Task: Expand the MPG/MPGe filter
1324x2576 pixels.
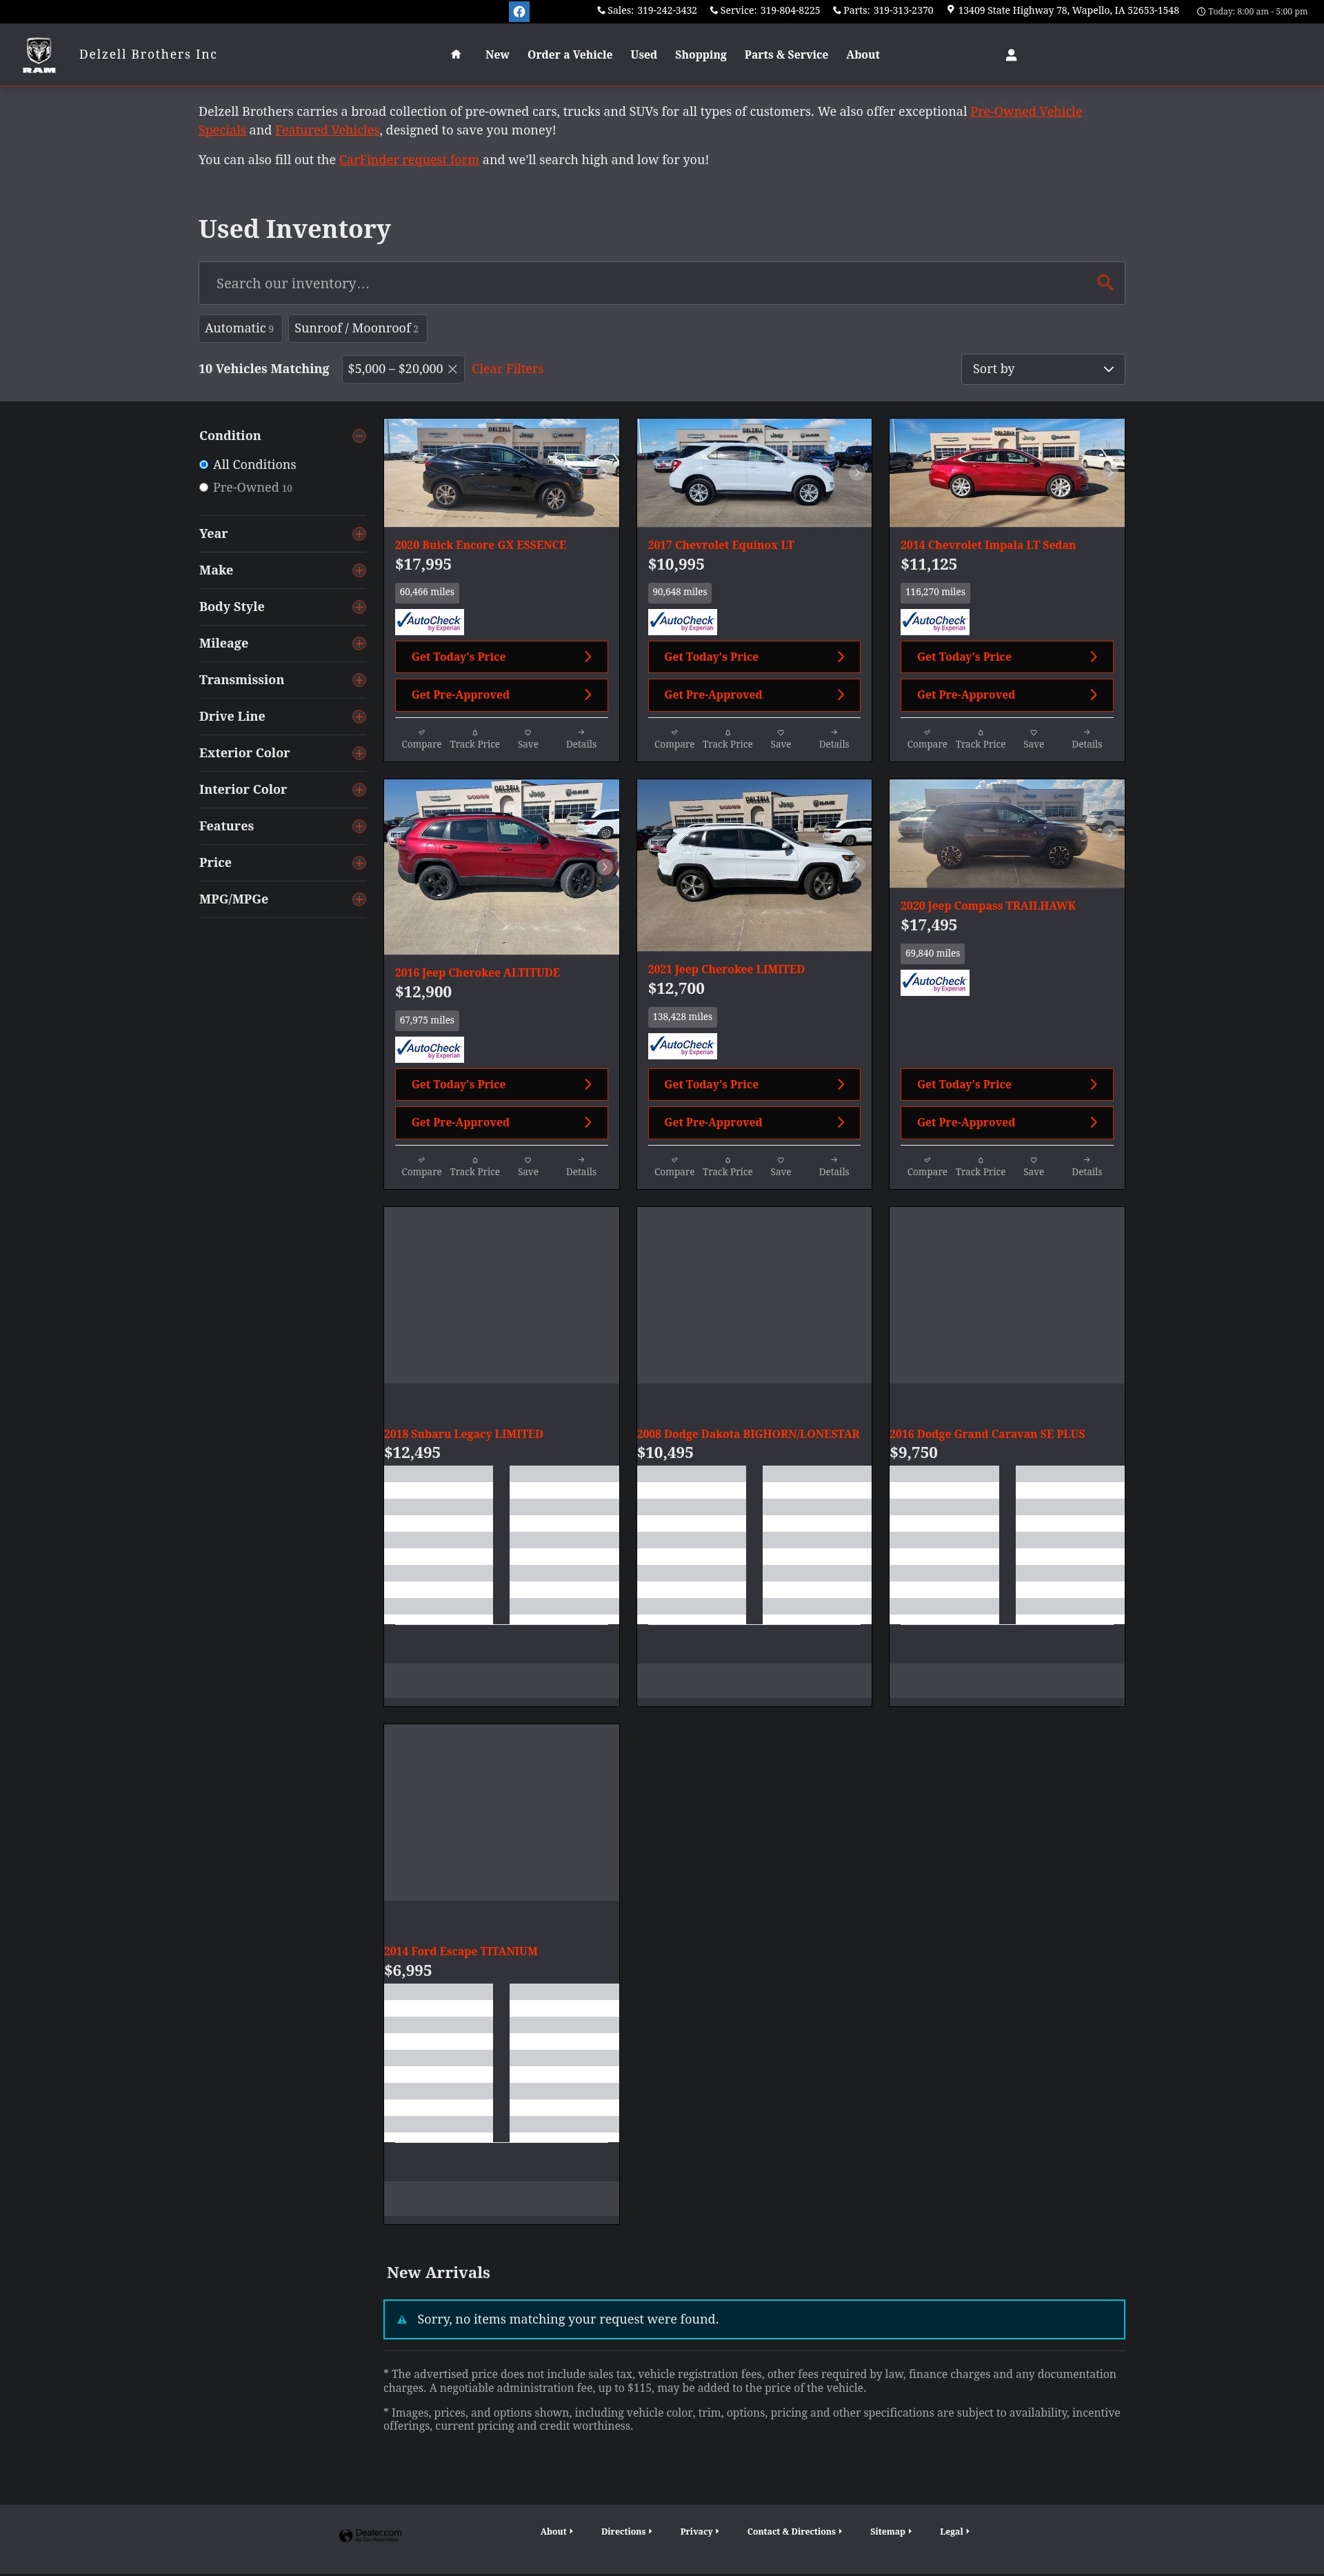Action: 359,899
